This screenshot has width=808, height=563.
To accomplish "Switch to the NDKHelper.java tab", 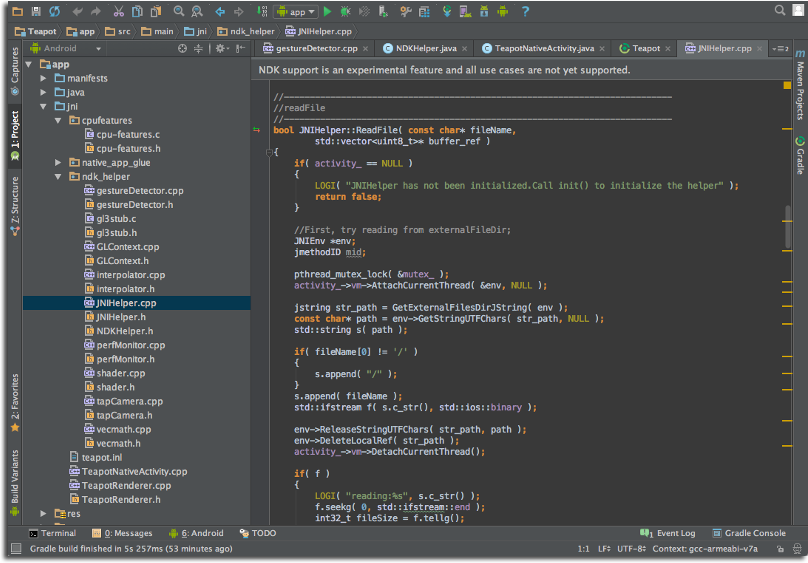I will (x=426, y=48).
